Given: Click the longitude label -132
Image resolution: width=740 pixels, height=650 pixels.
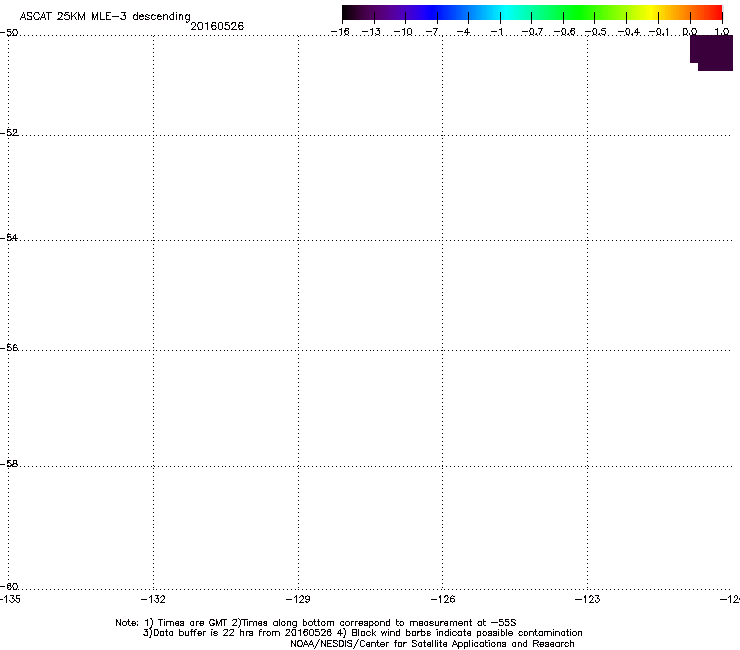Looking at the screenshot, I should pos(153,599).
